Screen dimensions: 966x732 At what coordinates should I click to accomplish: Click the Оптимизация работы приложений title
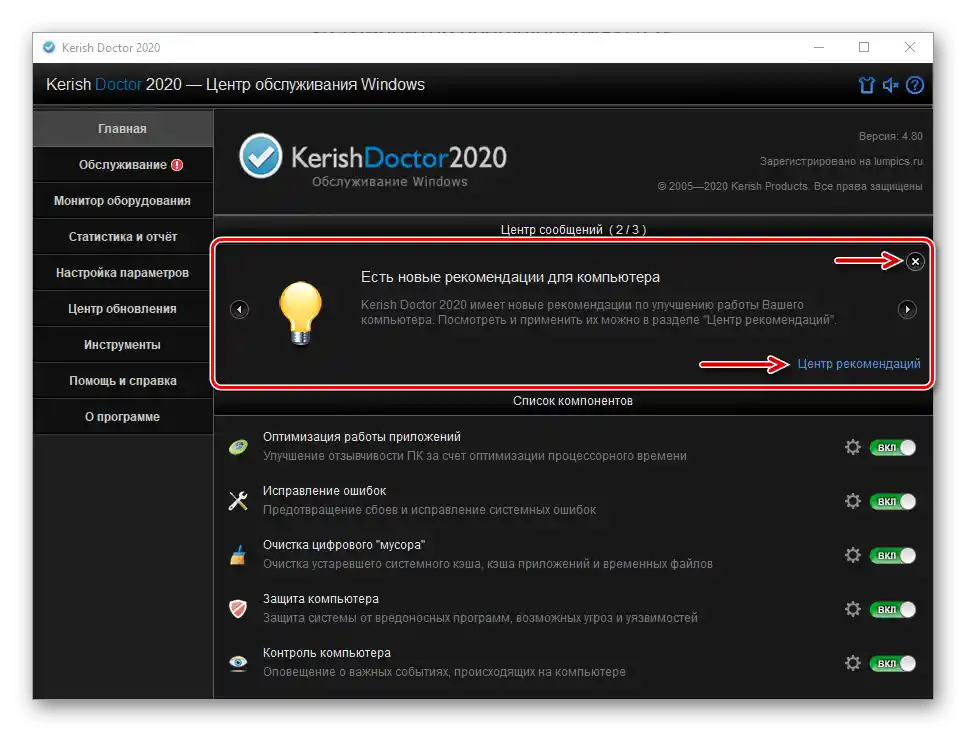(x=362, y=437)
